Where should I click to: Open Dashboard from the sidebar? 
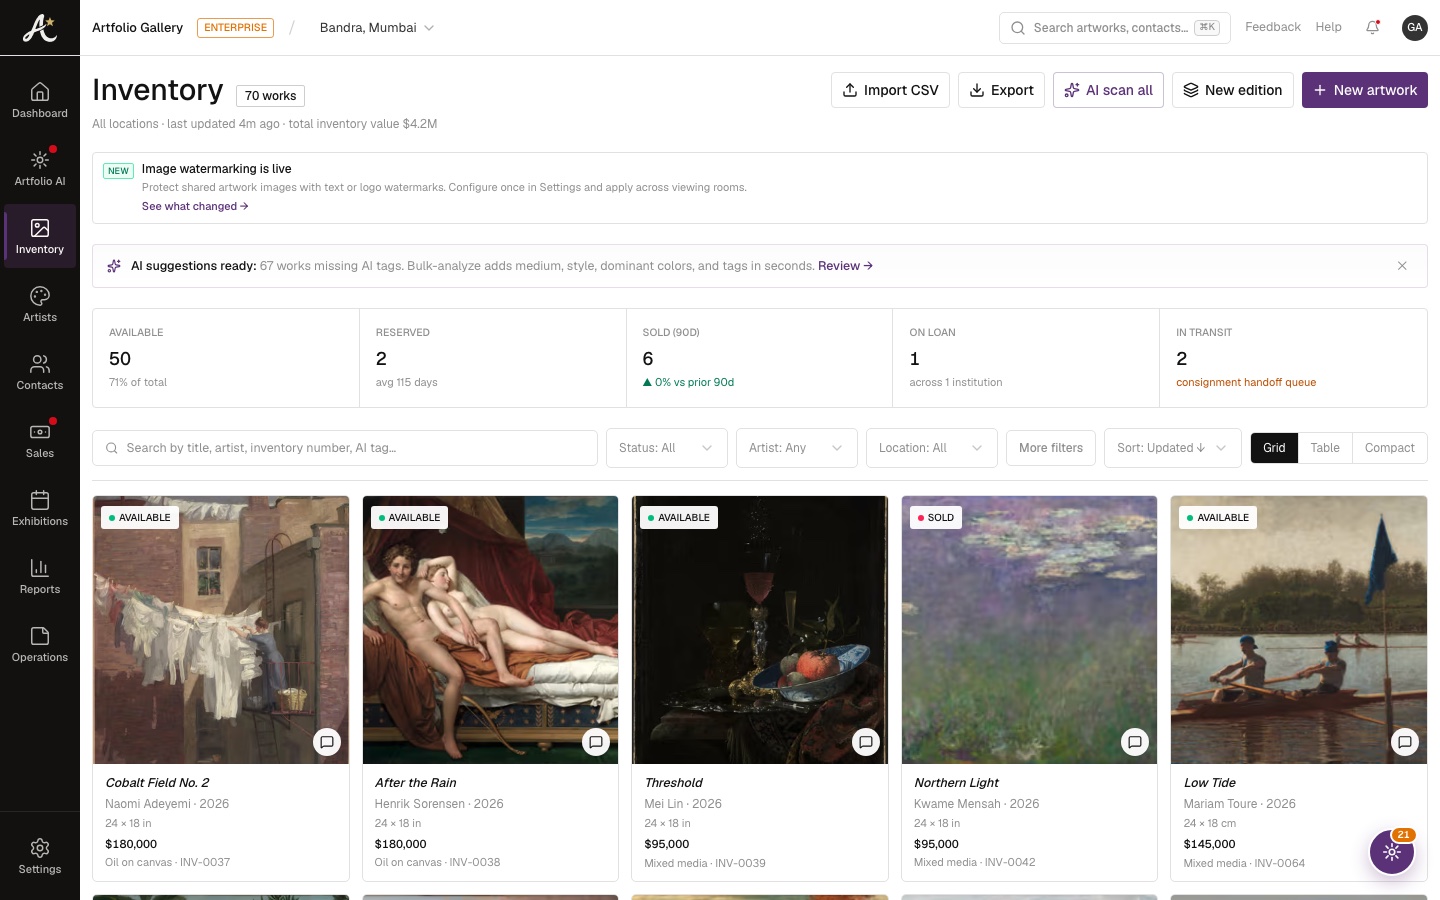tap(40, 100)
